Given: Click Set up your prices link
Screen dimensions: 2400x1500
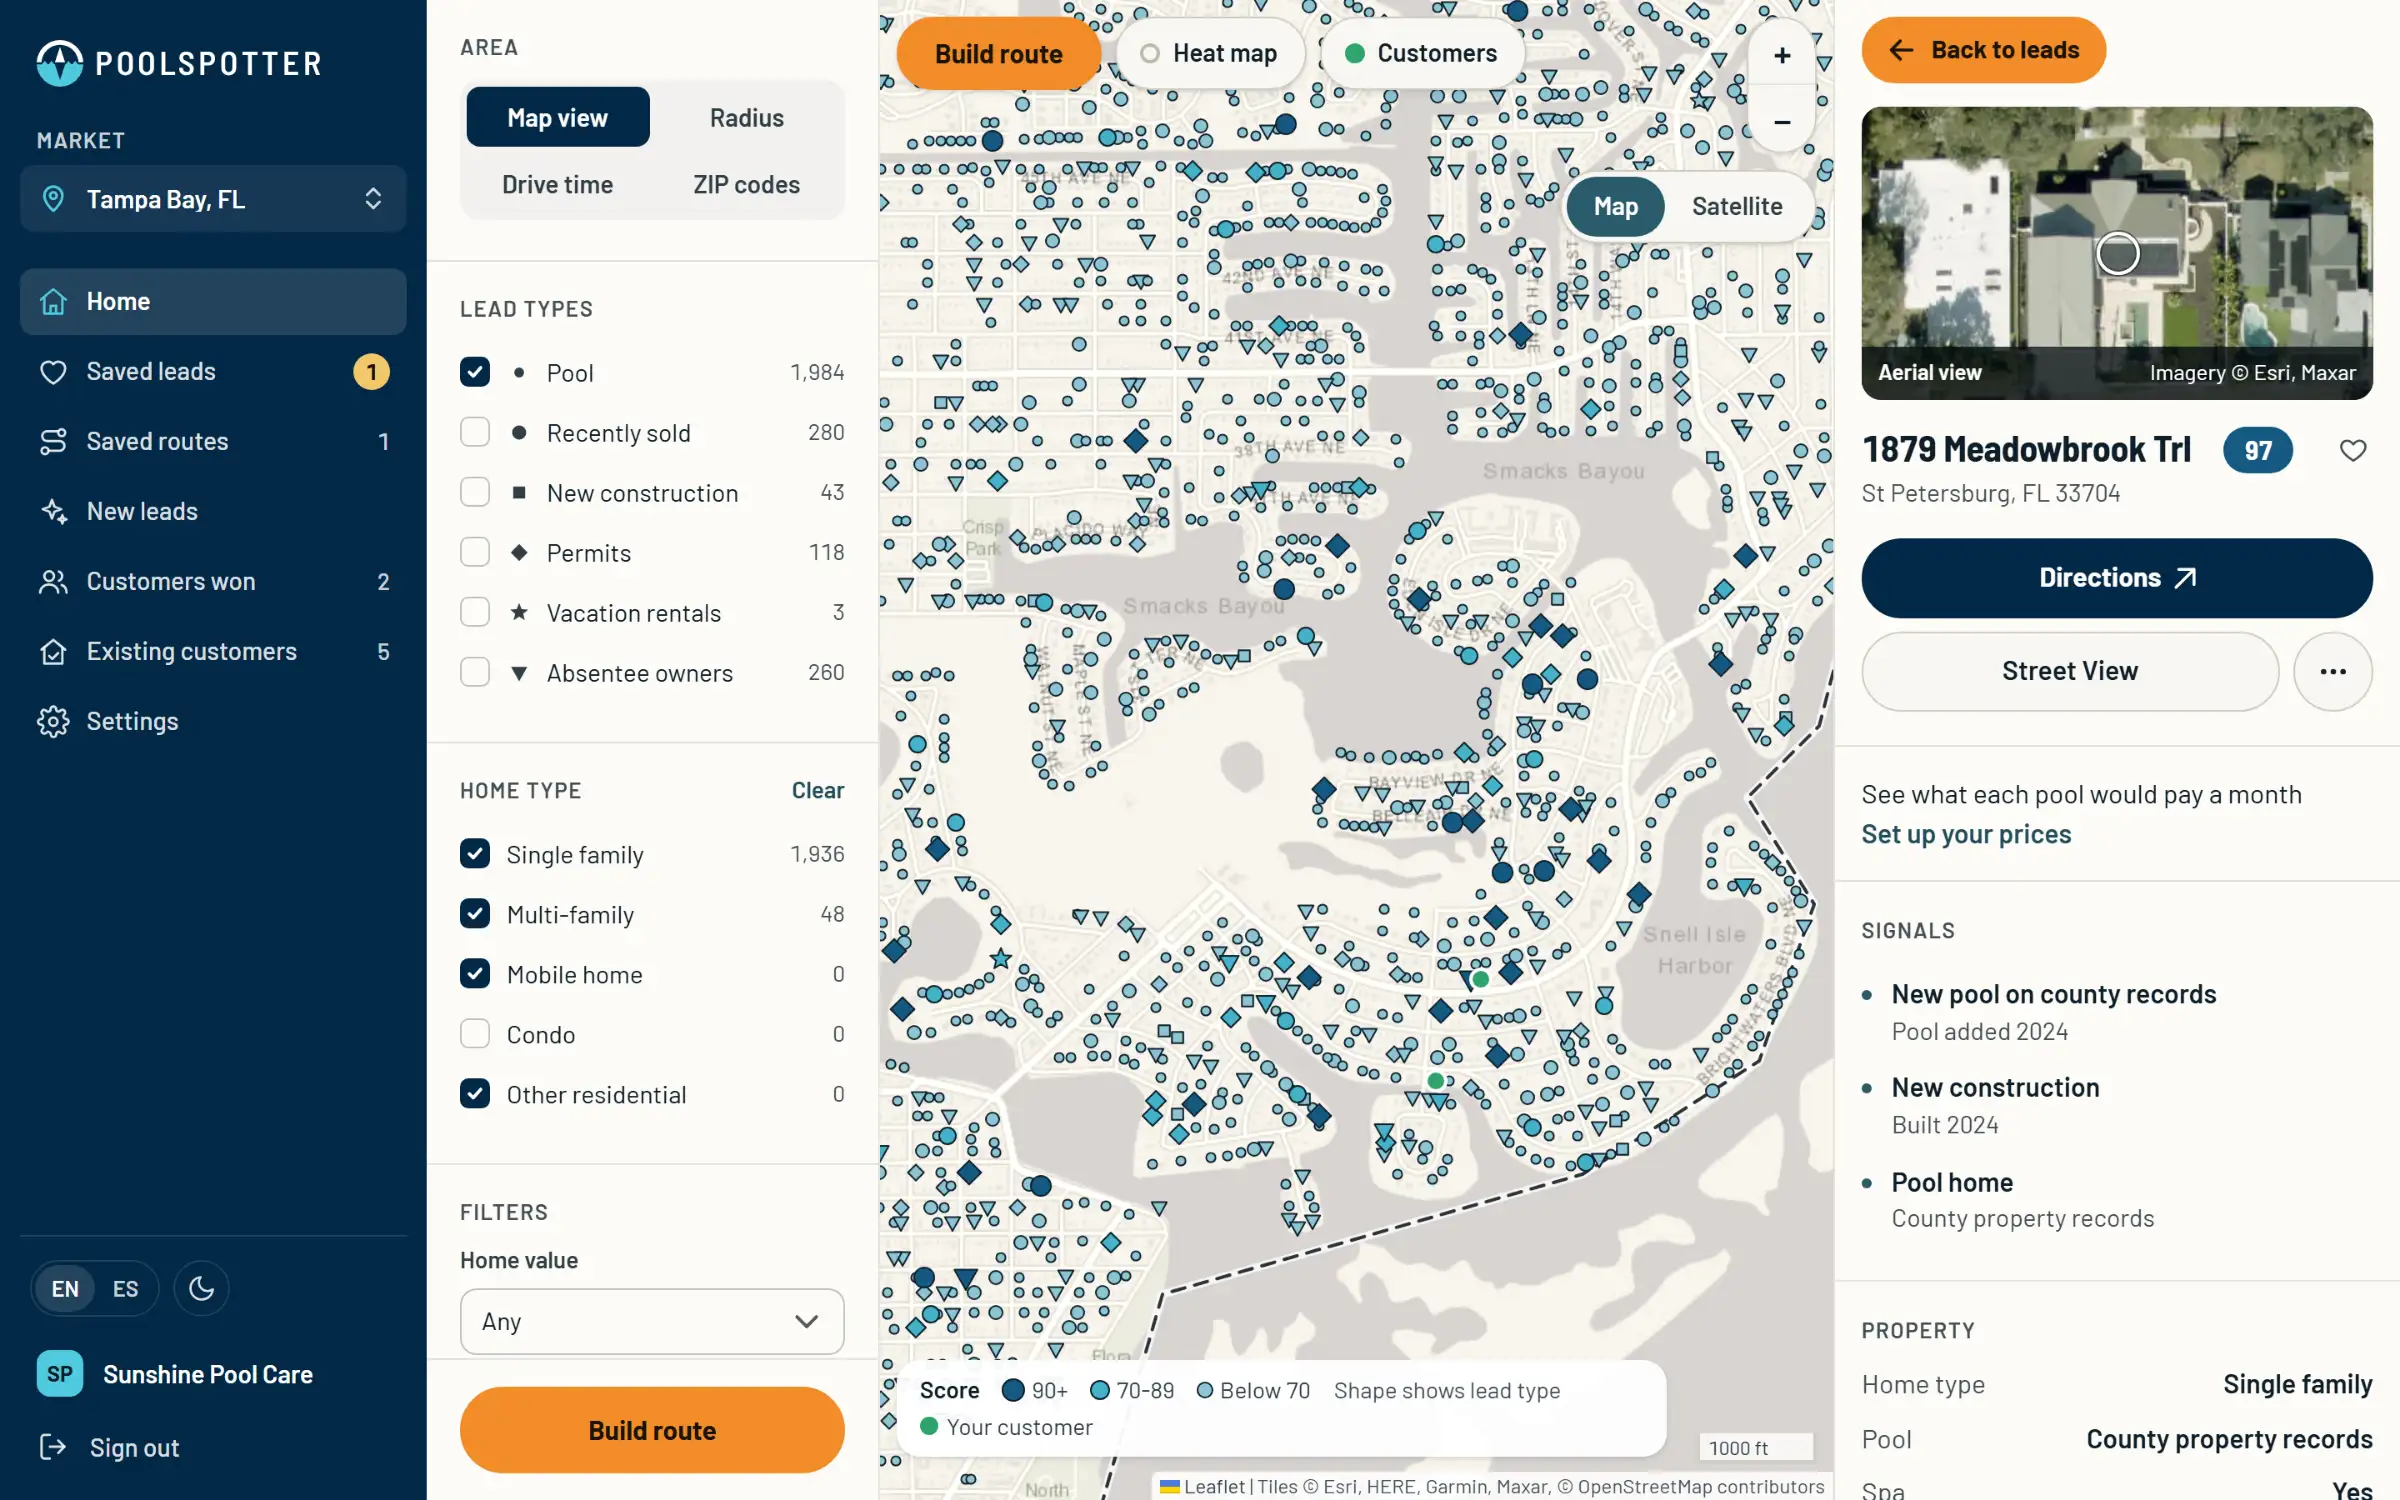Looking at the screenshot, I should [1966, 834].
